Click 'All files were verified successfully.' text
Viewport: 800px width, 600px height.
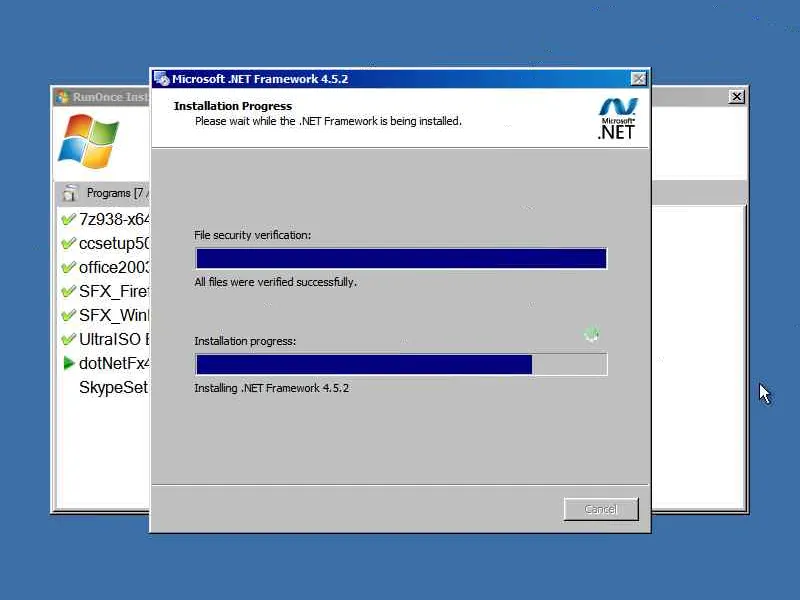(276, 282)
